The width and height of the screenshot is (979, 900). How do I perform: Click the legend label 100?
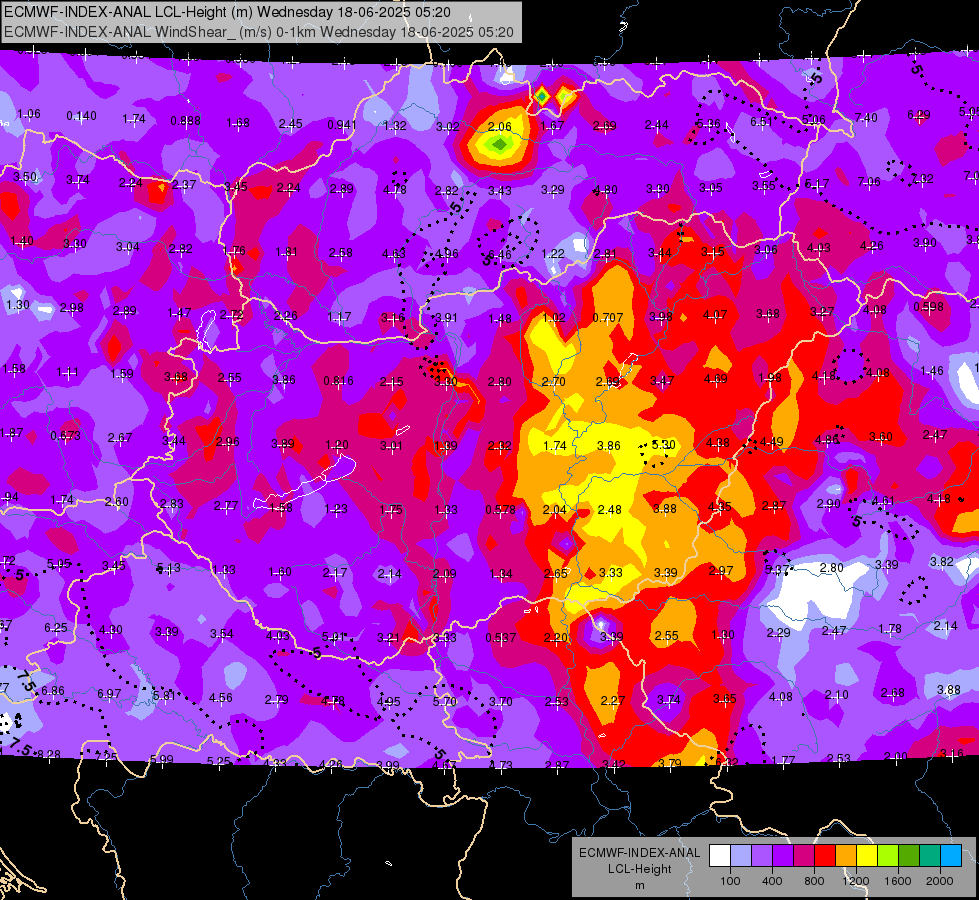click(730, 881)
